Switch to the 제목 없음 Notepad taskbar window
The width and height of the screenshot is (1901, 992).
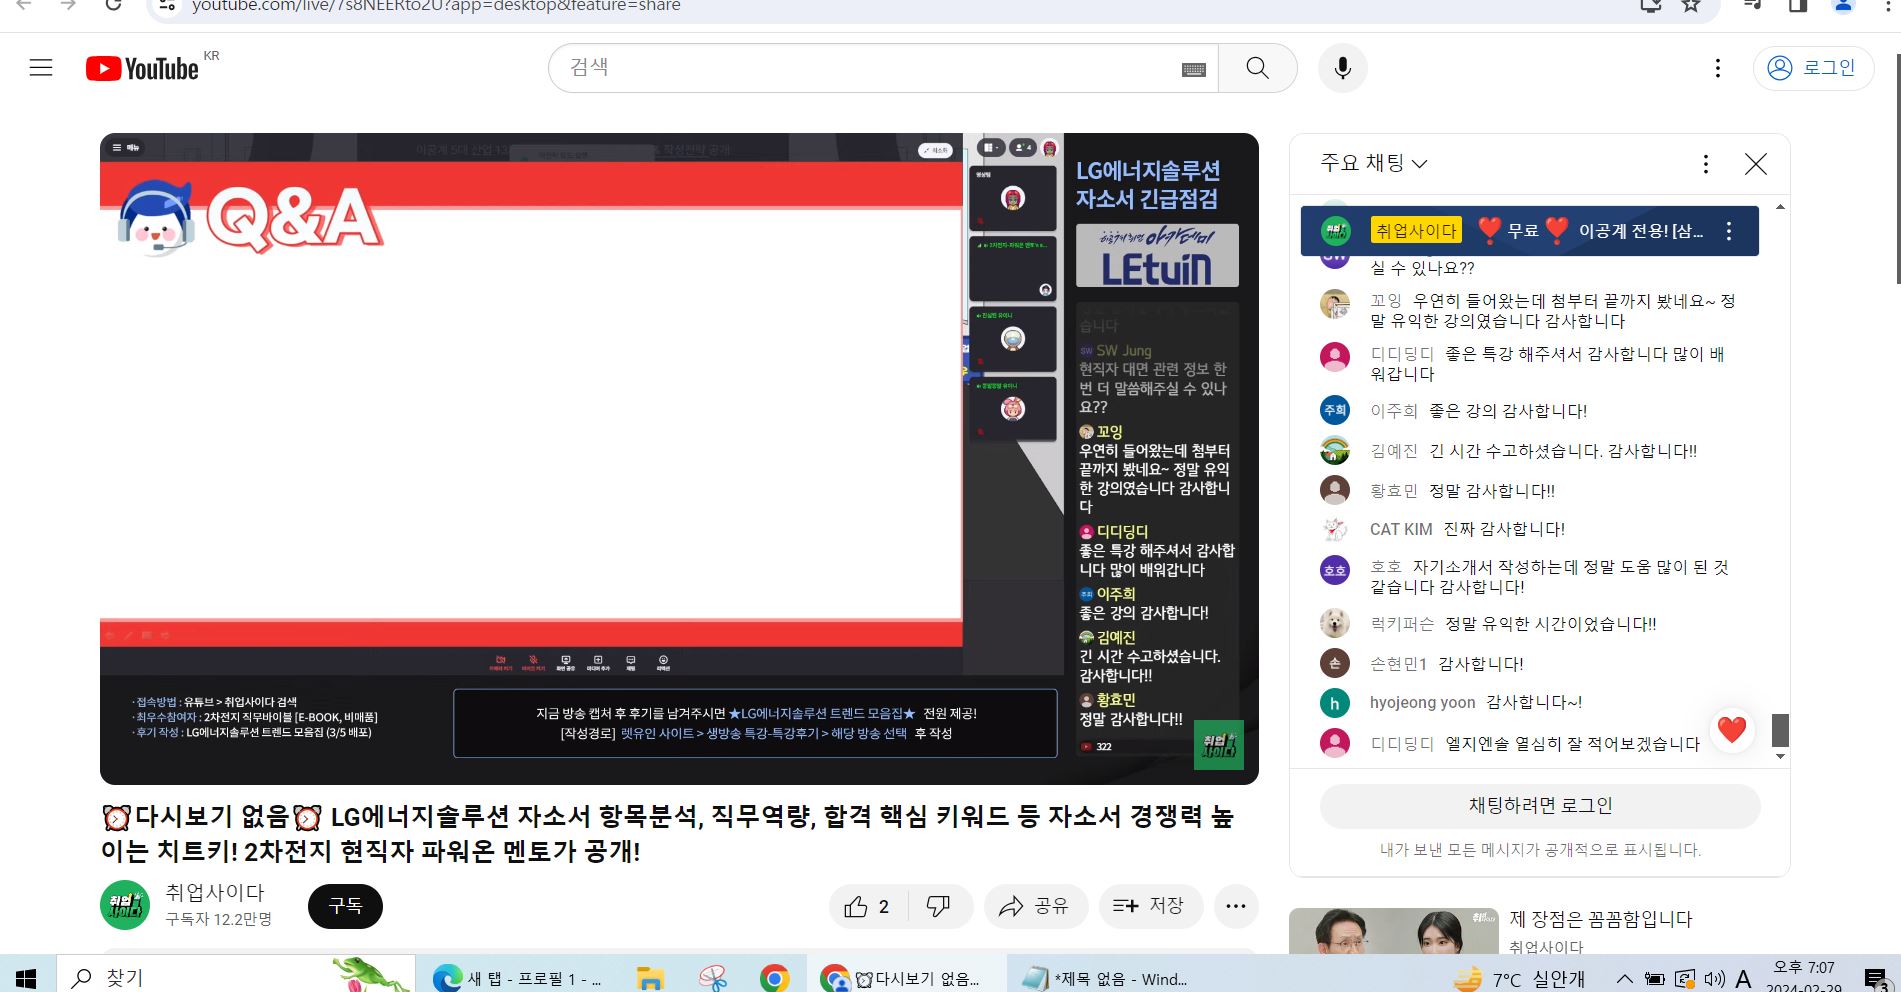[x=1103, y=978]
